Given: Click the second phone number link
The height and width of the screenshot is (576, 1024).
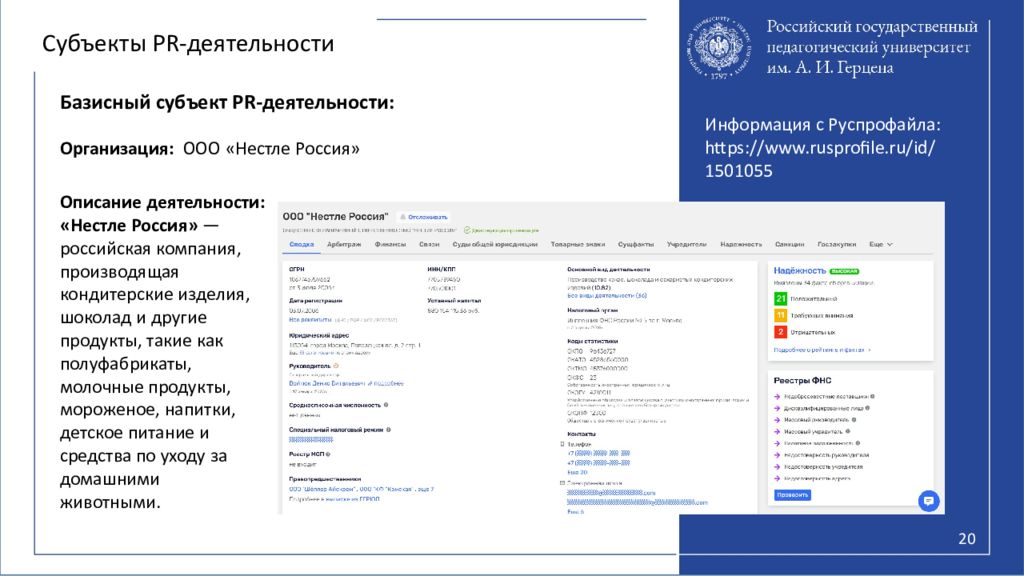Looking at the screenshot, I should pos(598,463).
